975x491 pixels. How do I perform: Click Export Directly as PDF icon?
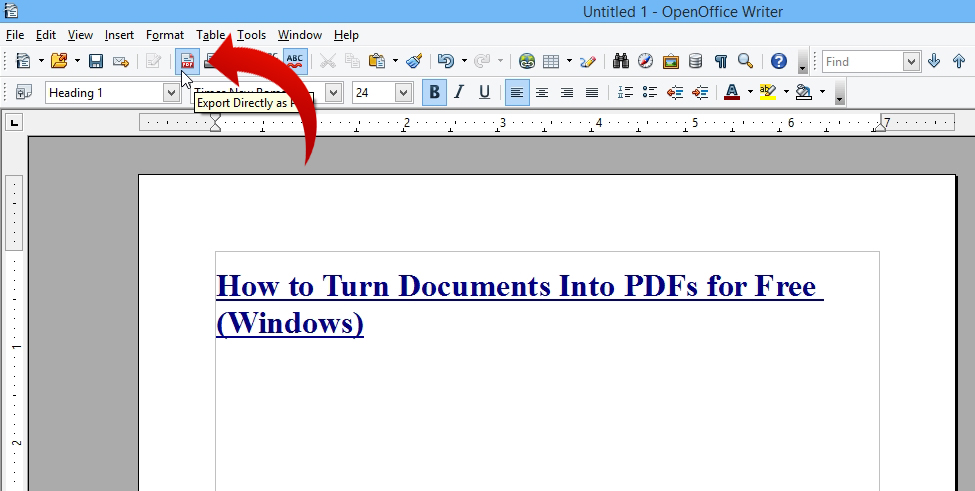point(187,61)
